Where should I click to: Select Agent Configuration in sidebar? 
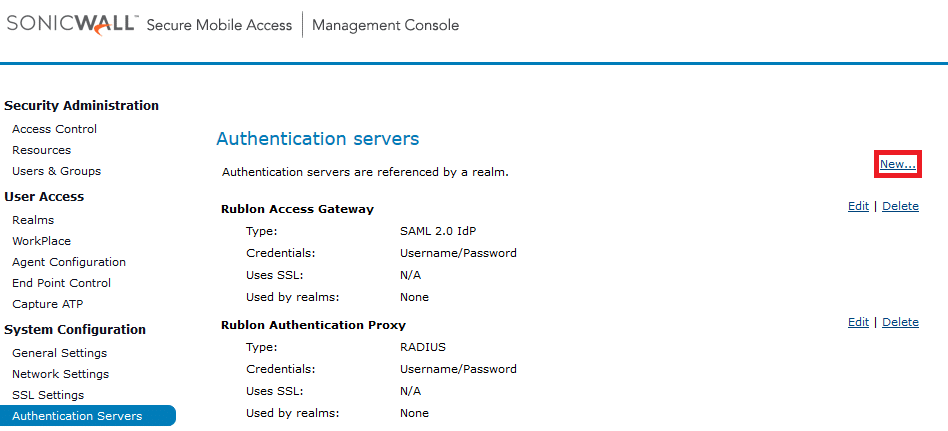click(x=69, y=262)
